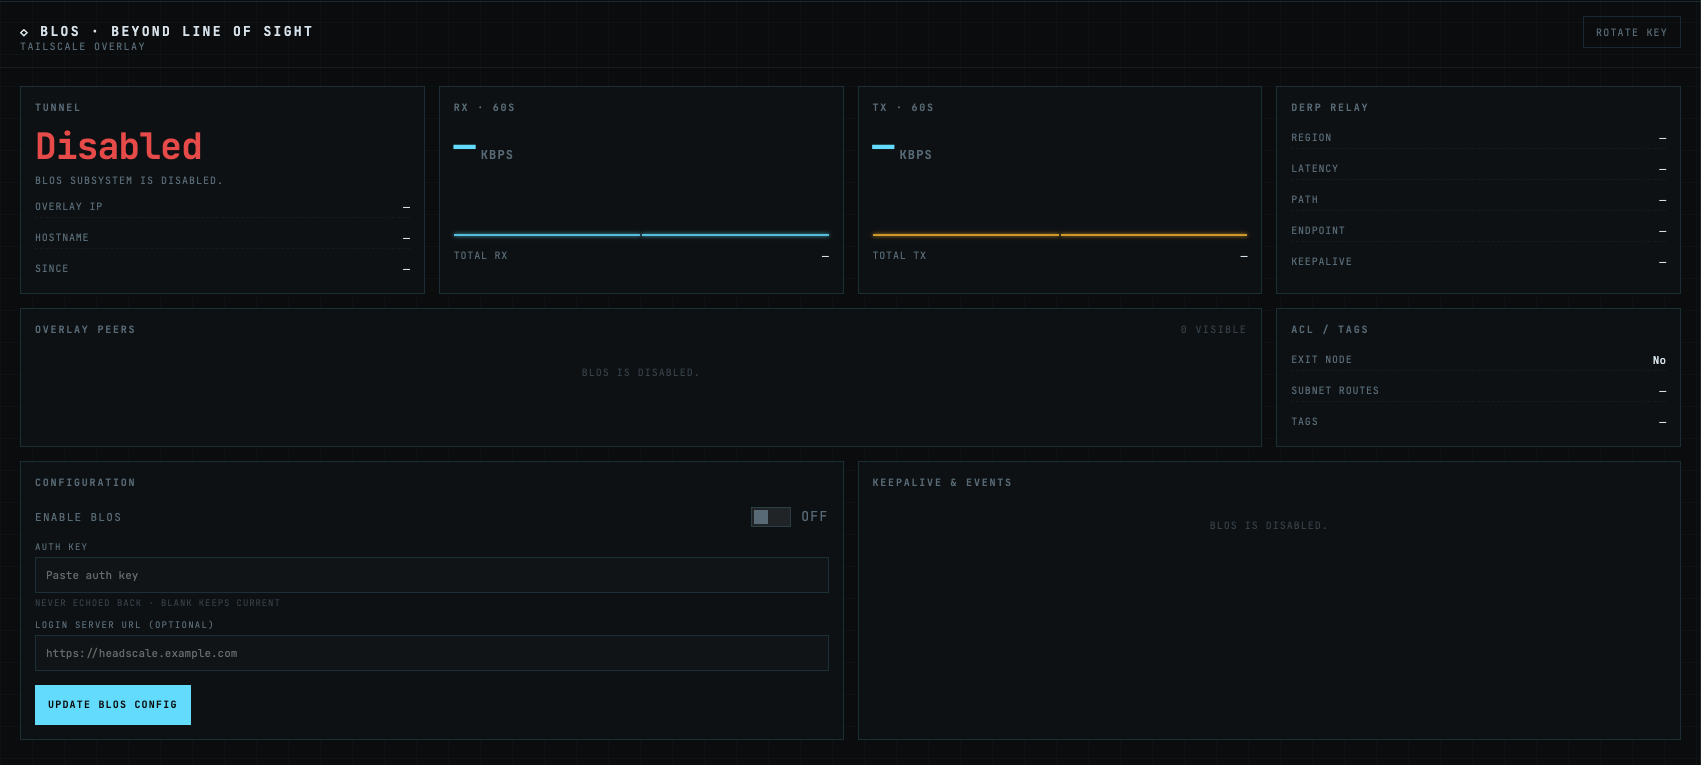Click the DERP Relay panel heading
This screenshot has height=765, width=1701.
(x=1330, y=108)
